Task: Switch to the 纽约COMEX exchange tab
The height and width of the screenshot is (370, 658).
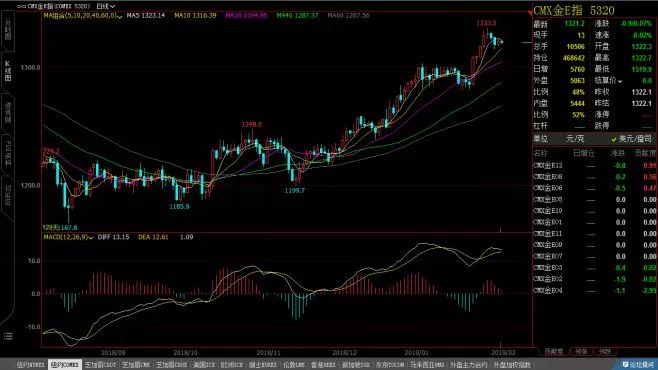Action: click(x=65, y=365)
